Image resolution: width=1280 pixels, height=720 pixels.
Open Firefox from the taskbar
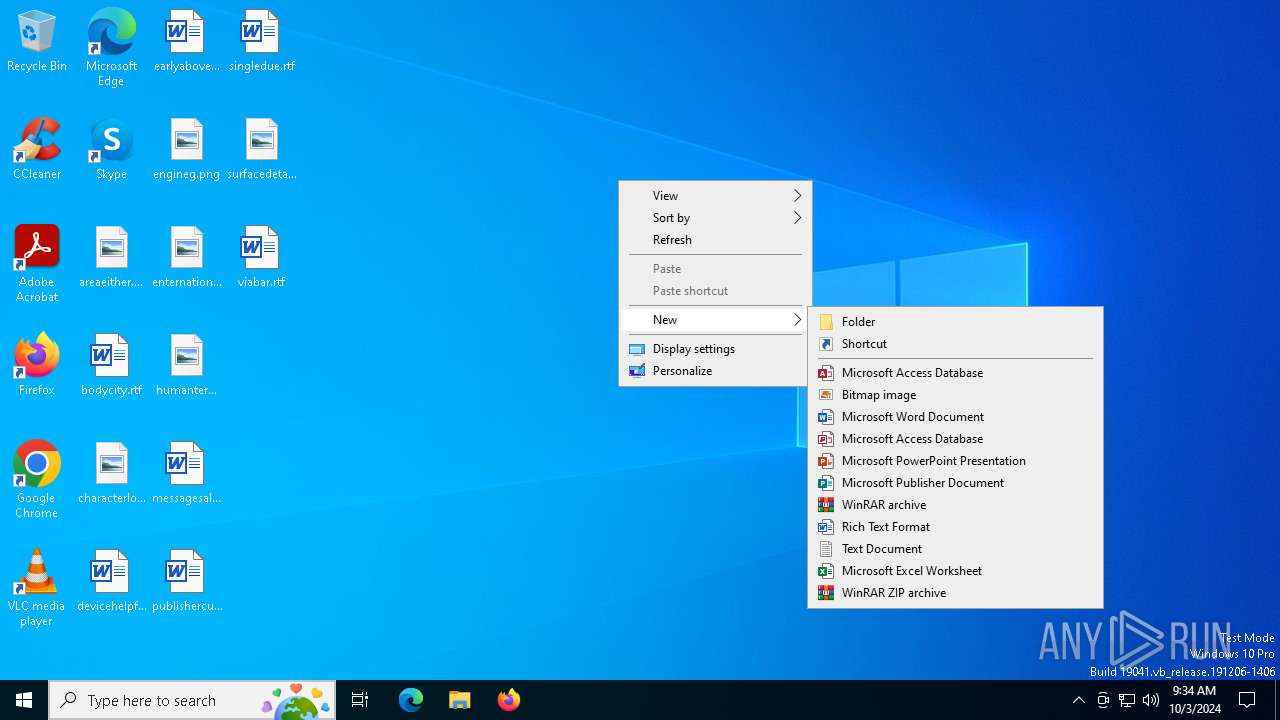pos(509,700)
